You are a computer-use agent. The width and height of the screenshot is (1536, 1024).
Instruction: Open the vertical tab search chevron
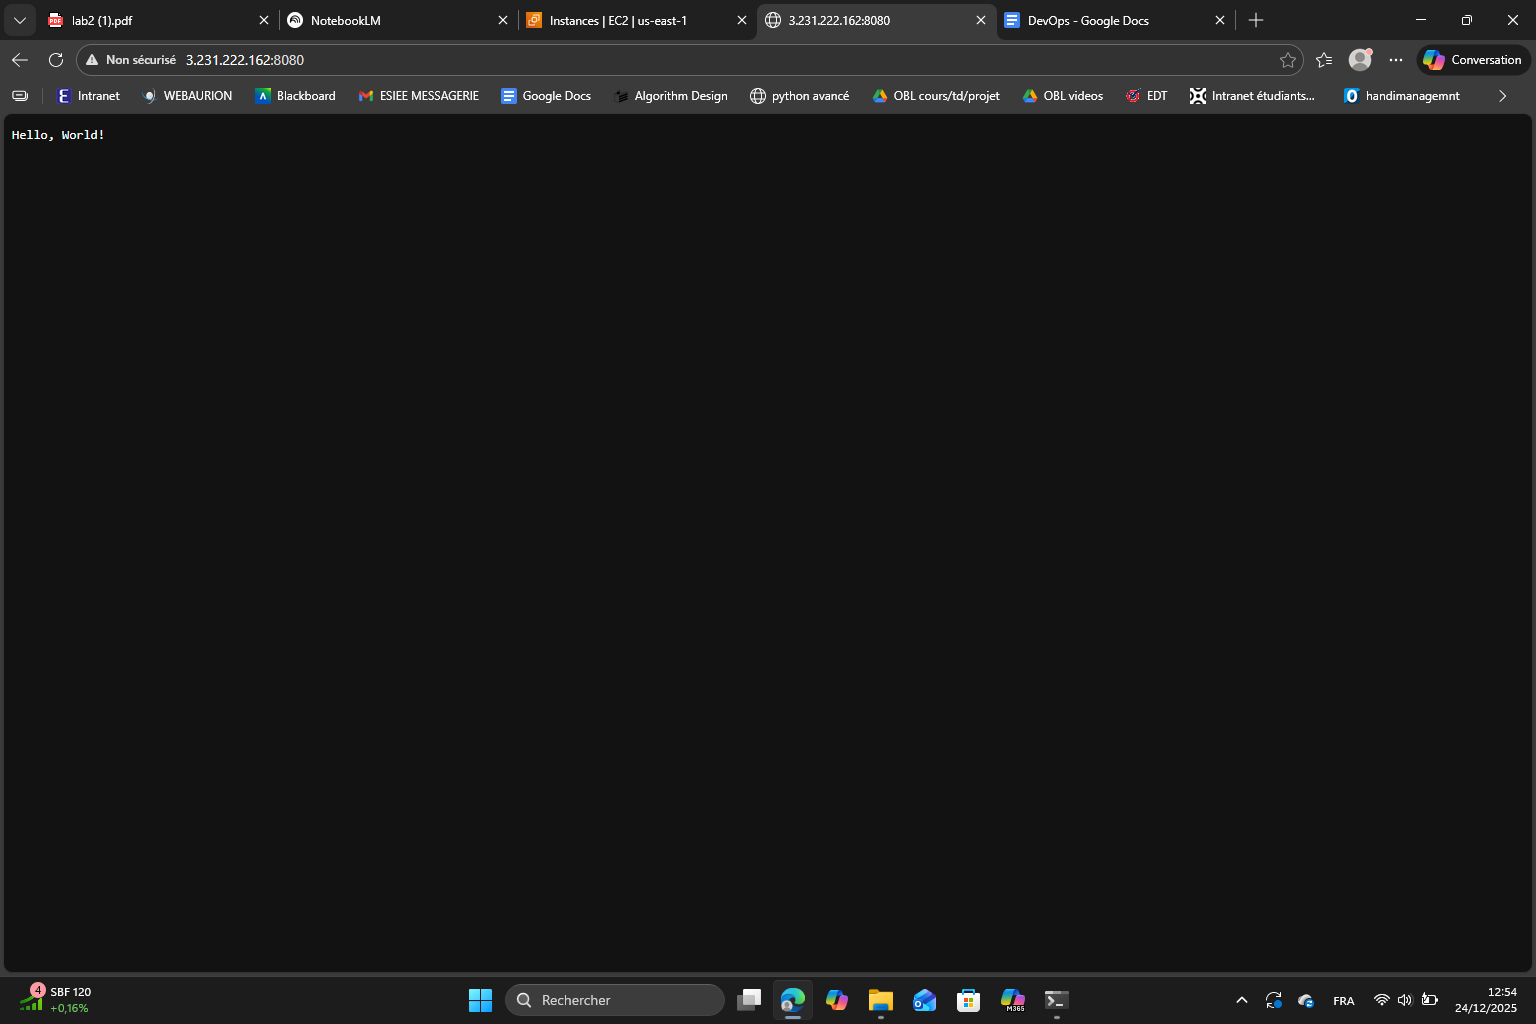click(19, 20)
